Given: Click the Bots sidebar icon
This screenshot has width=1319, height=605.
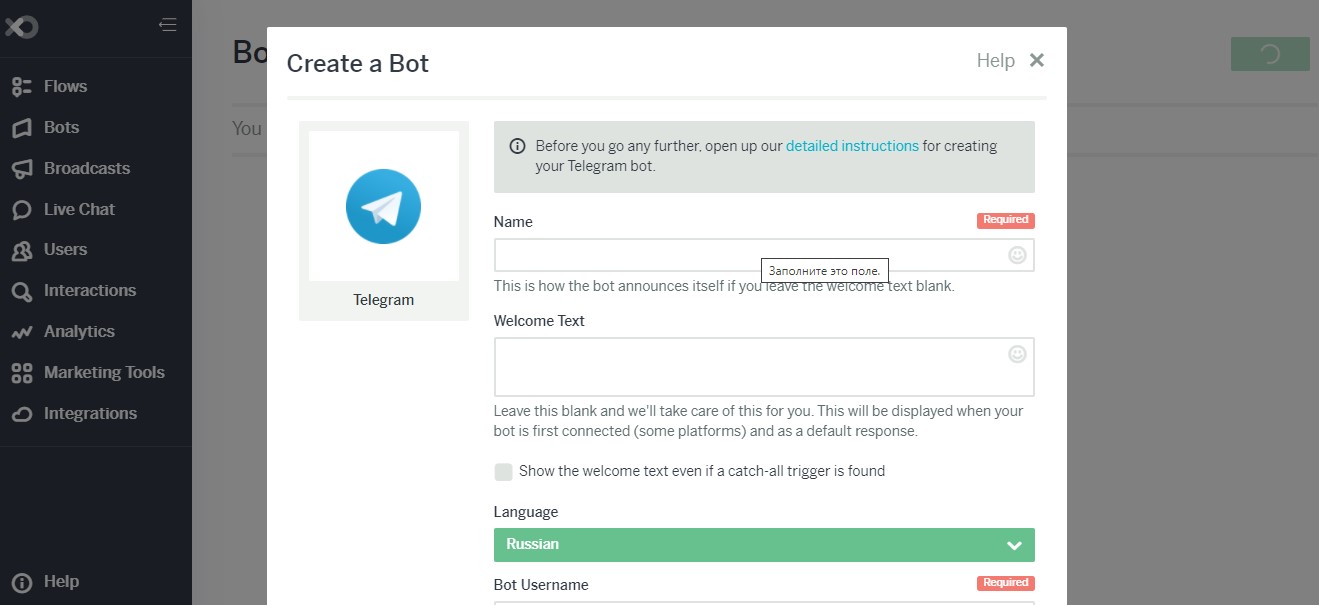Looking at the screenshot, I should [x=22, y=128].
